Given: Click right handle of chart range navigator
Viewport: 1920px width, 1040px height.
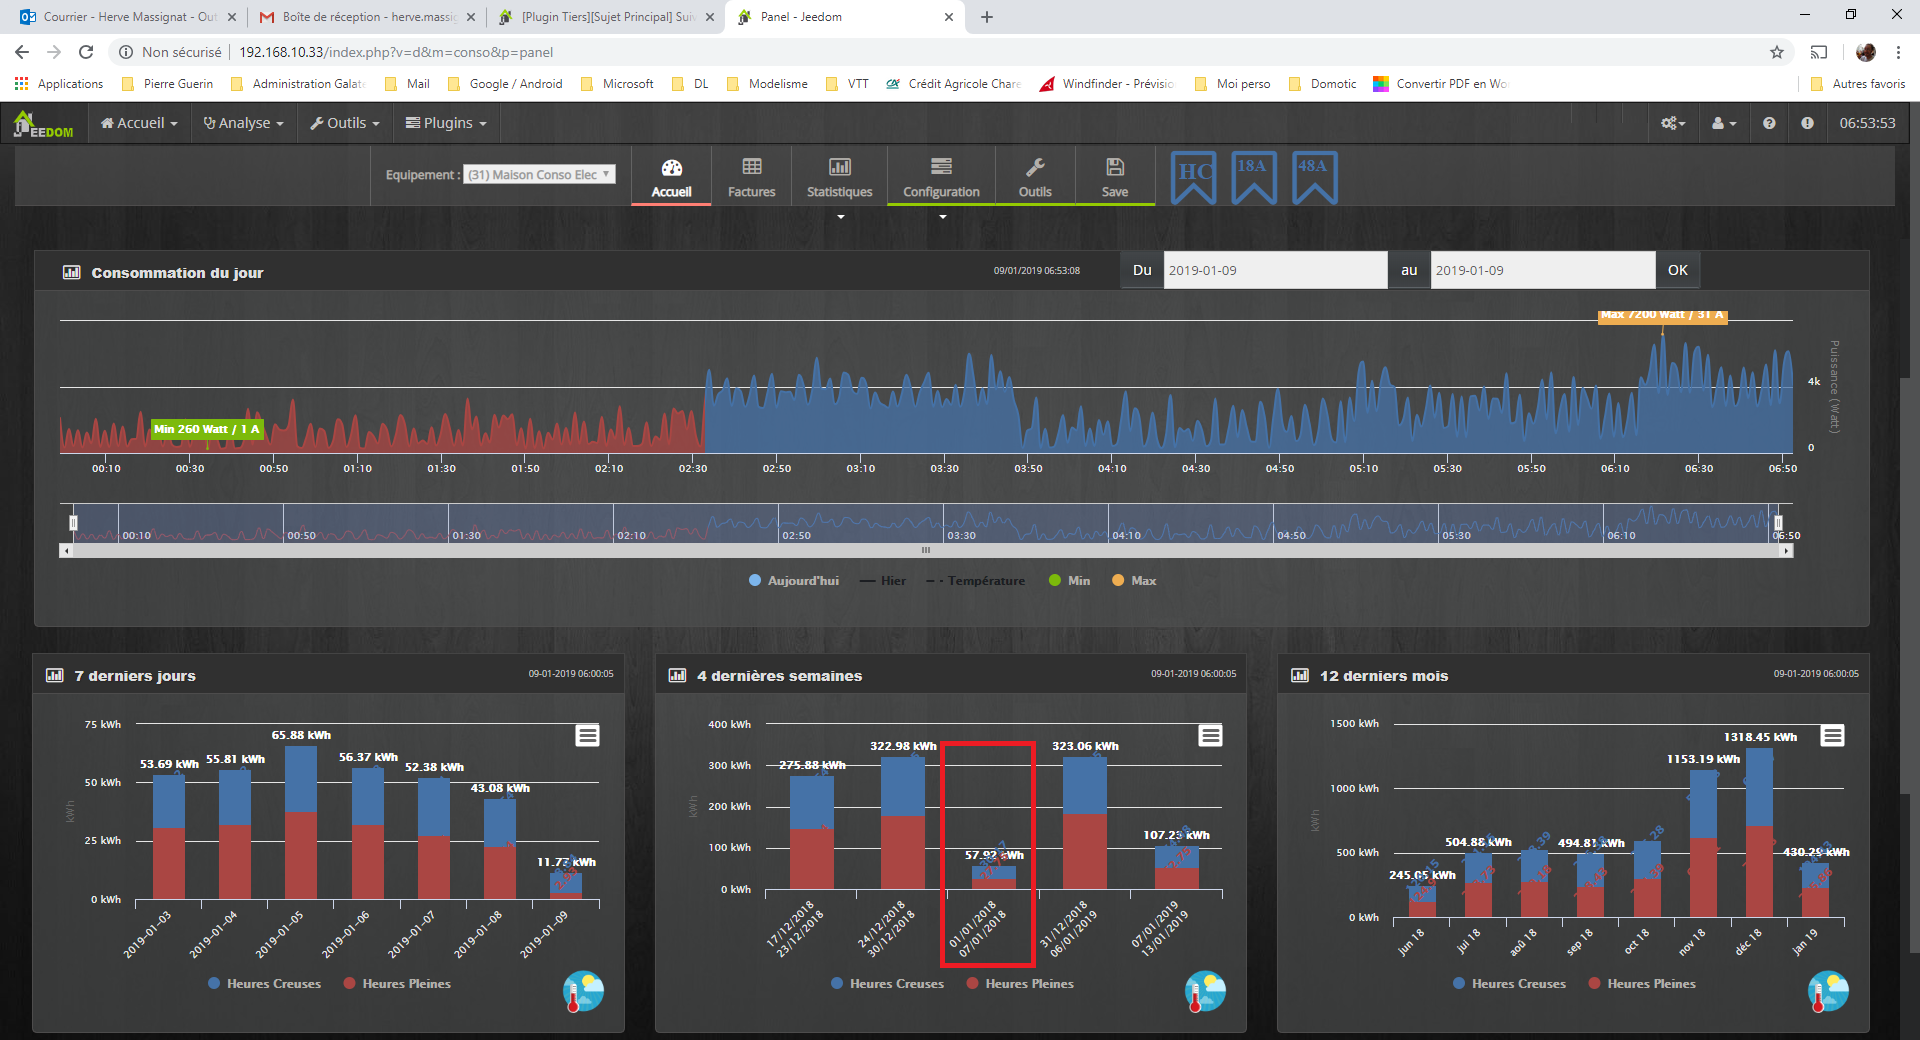Looking at the screenshot, I should (x=1778, y=522).
